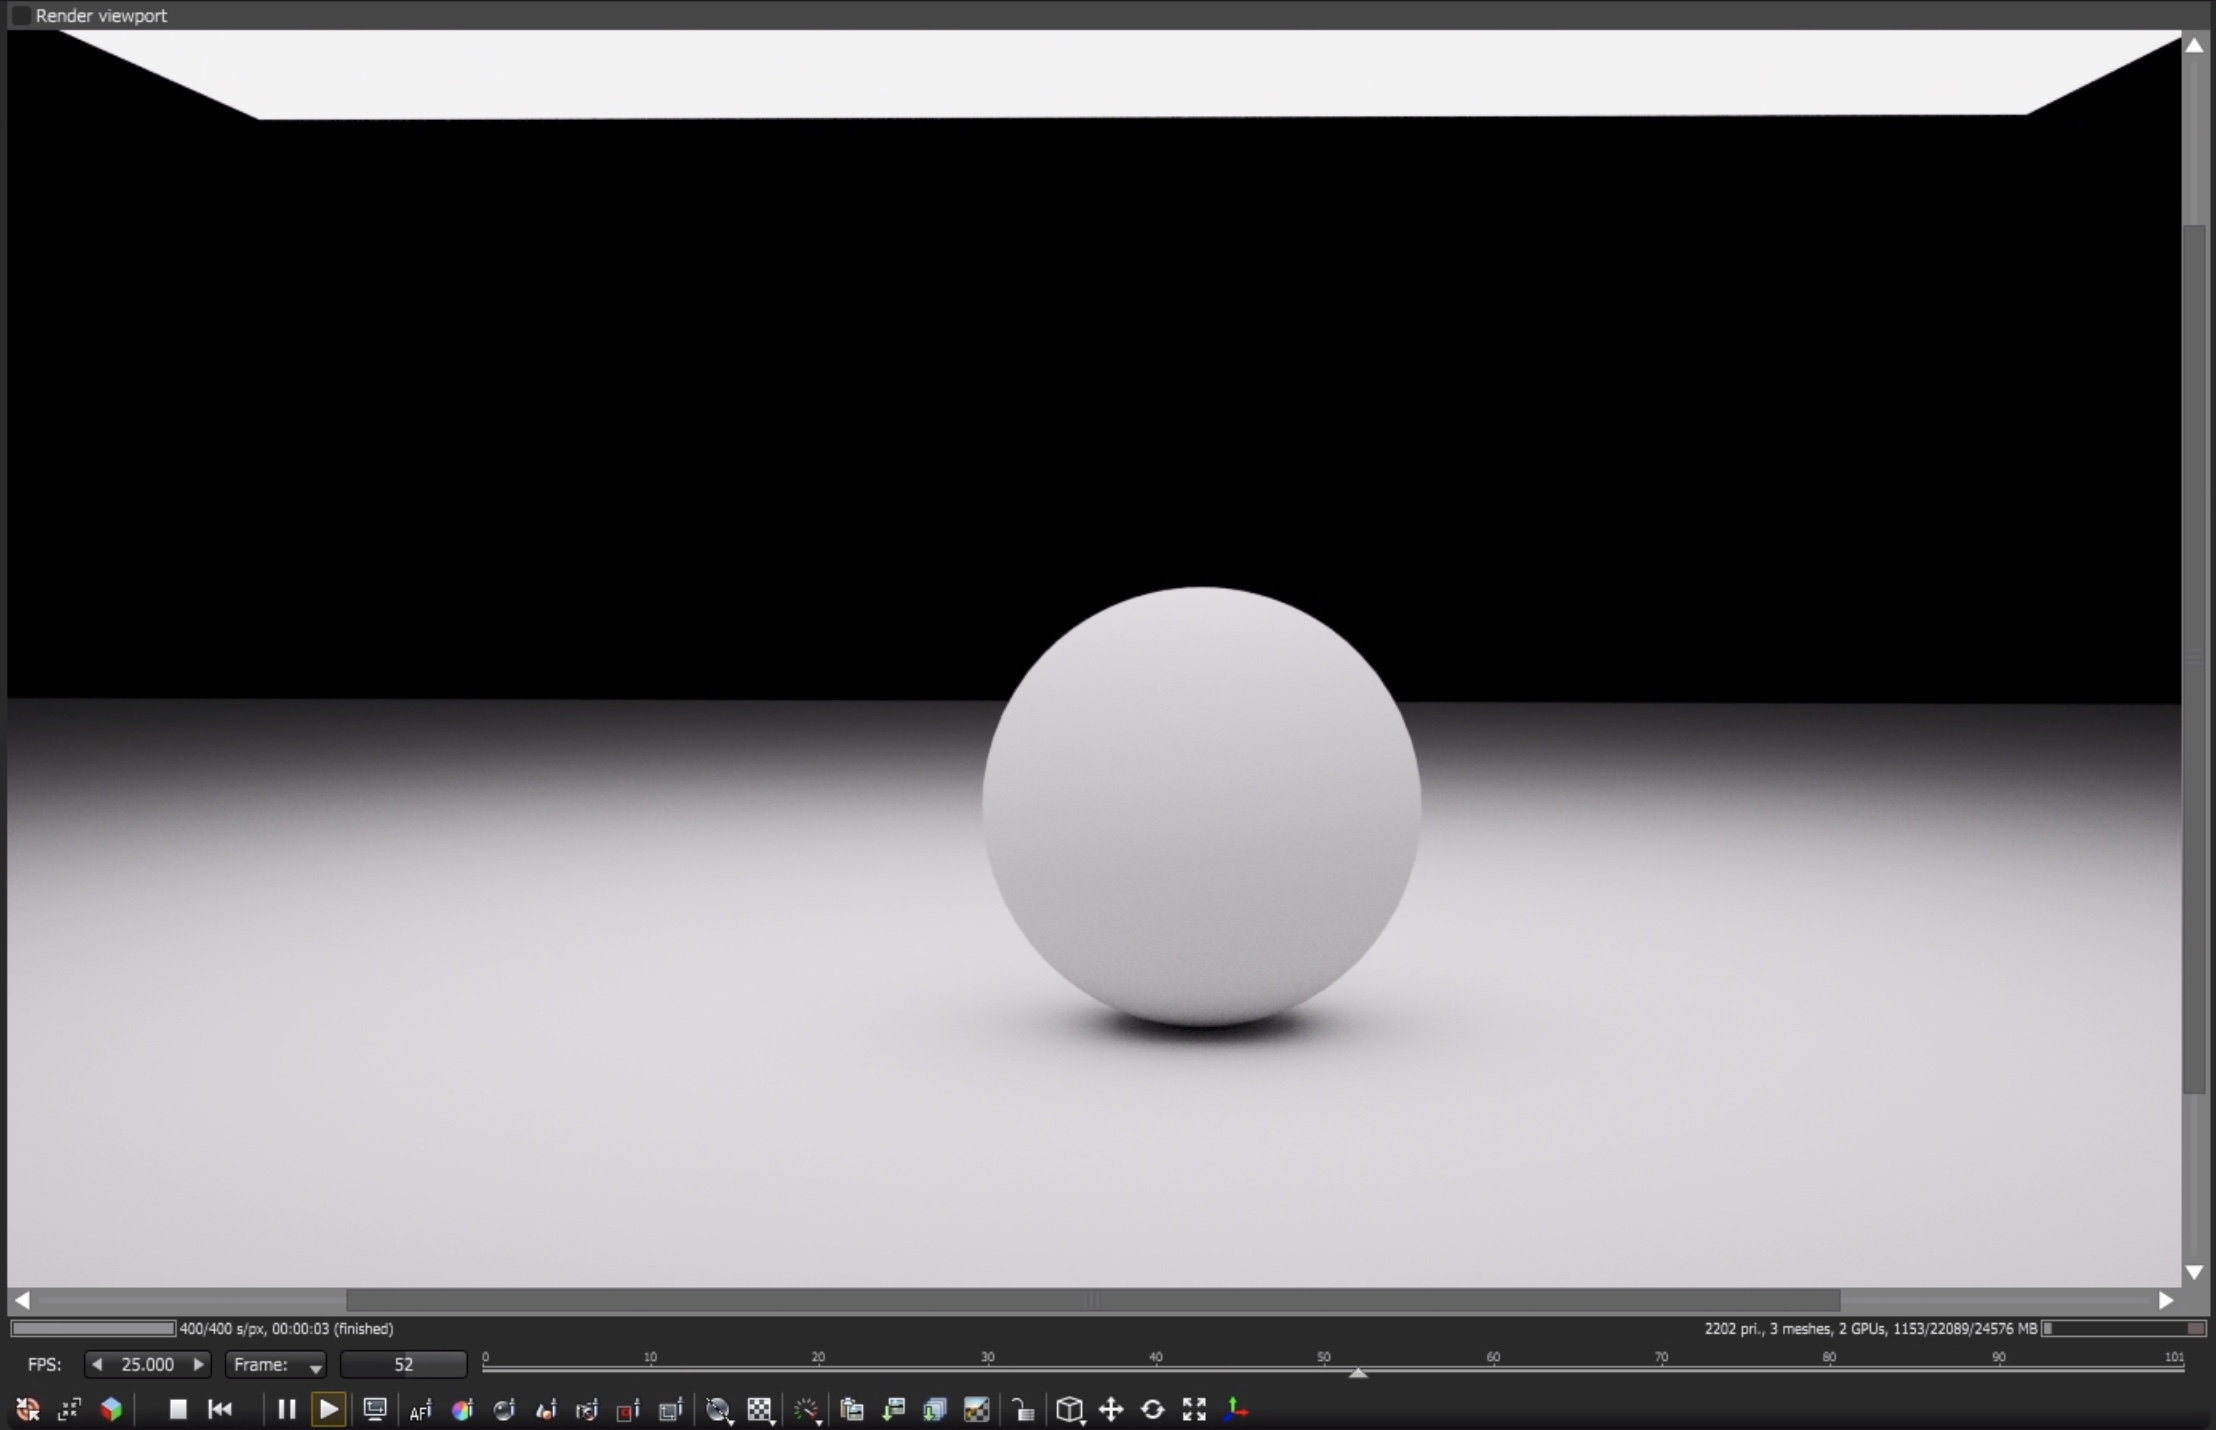This screenshot has height=1430, width=2216.
Task: Click the frame number field showing 52
Action: click(403, 1365)
